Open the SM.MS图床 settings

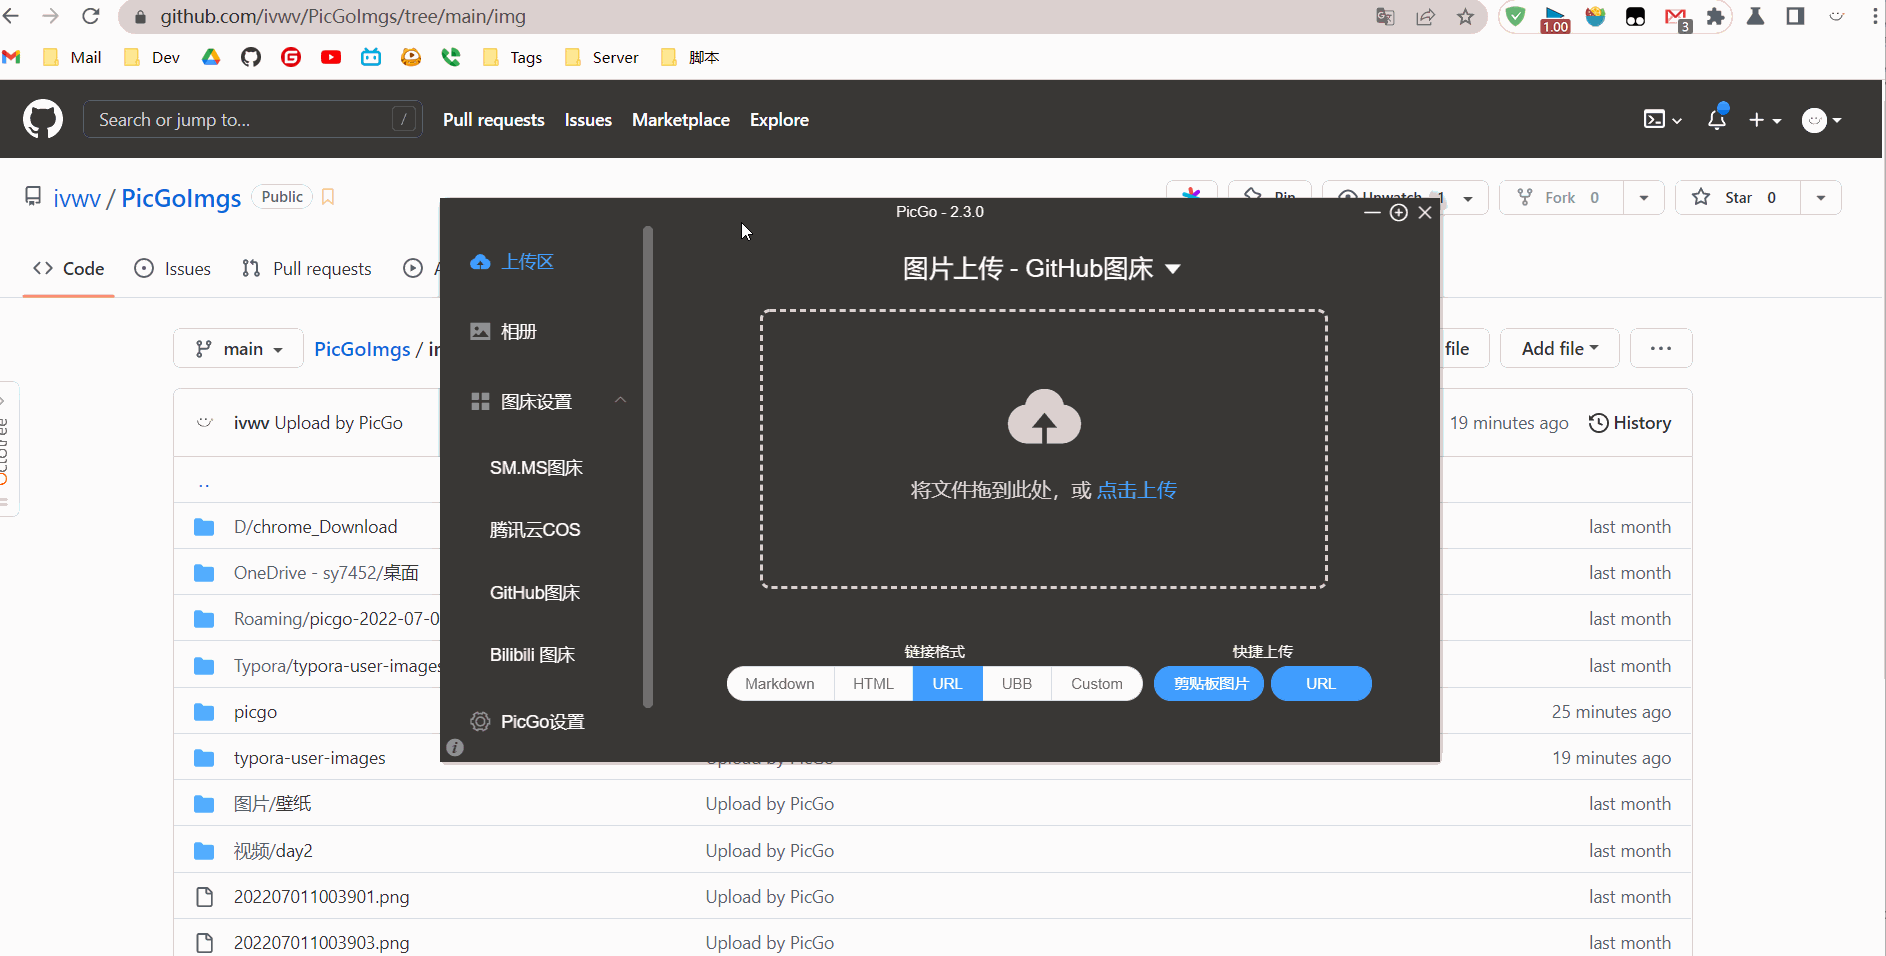click(536, 468)
